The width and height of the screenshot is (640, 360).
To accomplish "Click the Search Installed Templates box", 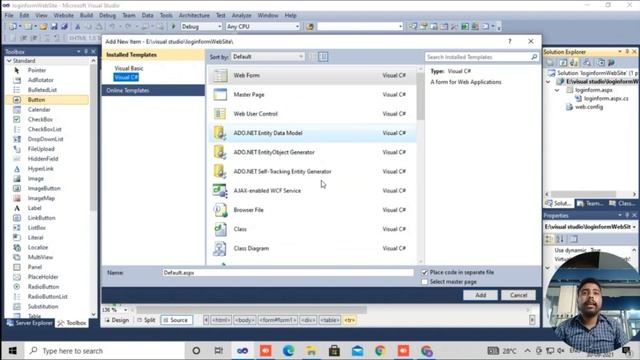I will [478, 57].
